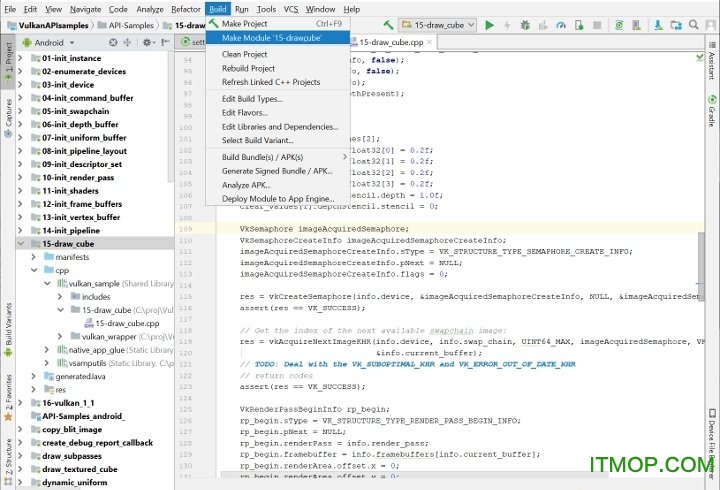Screen dimensions: 720x490
Task: Click VulkanAPIsamples breadcrumb in navigation bar
Action: pos(48,25)
